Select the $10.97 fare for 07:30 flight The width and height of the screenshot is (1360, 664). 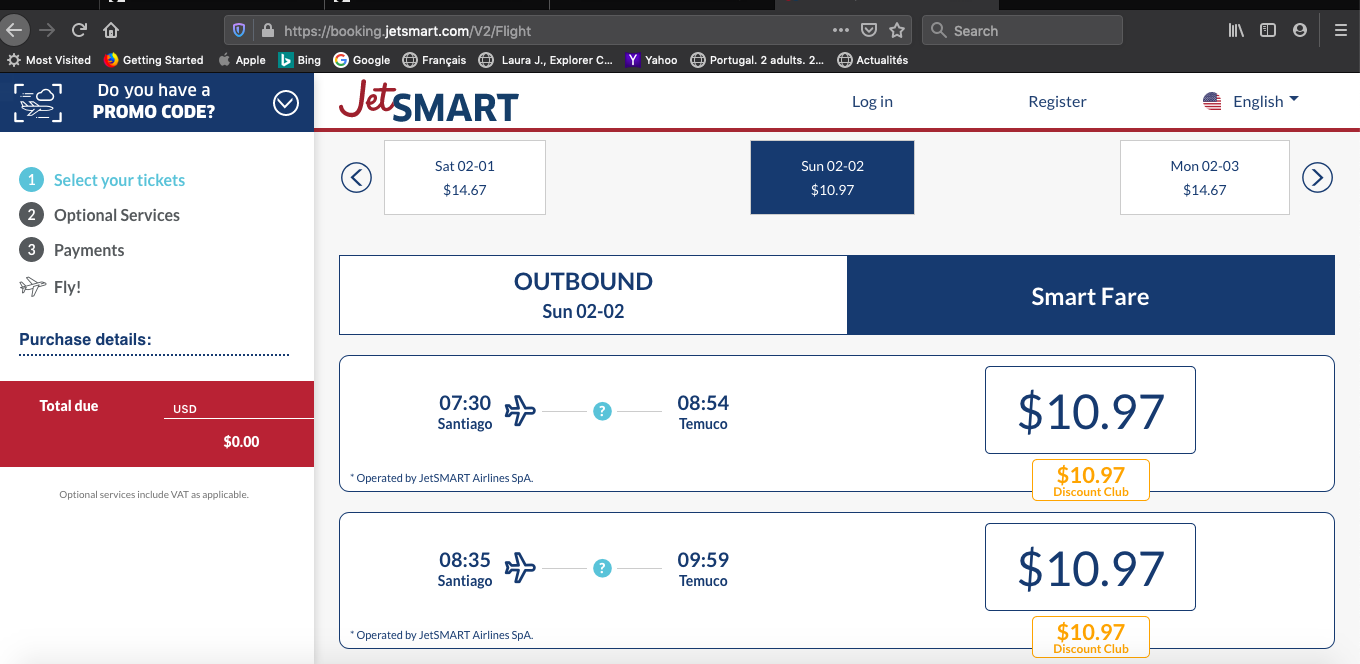coord(1090,410)
